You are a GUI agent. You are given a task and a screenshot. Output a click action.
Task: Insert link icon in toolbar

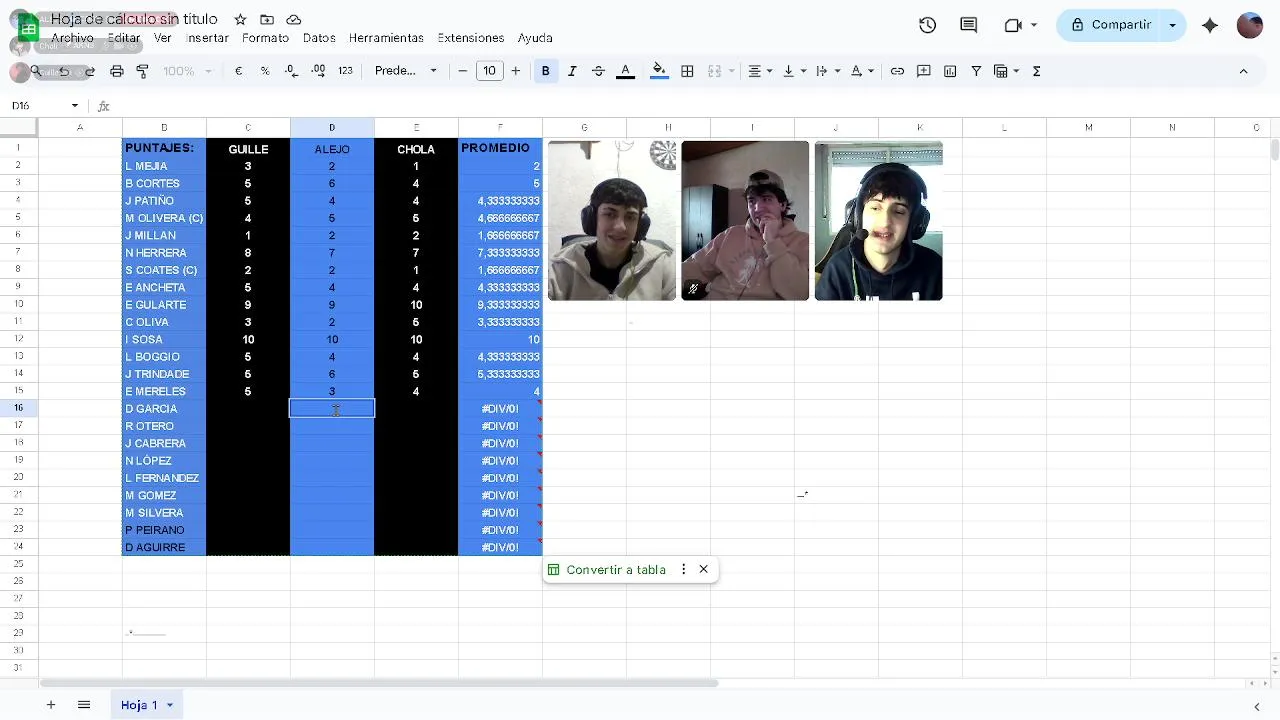coord(897,71)
